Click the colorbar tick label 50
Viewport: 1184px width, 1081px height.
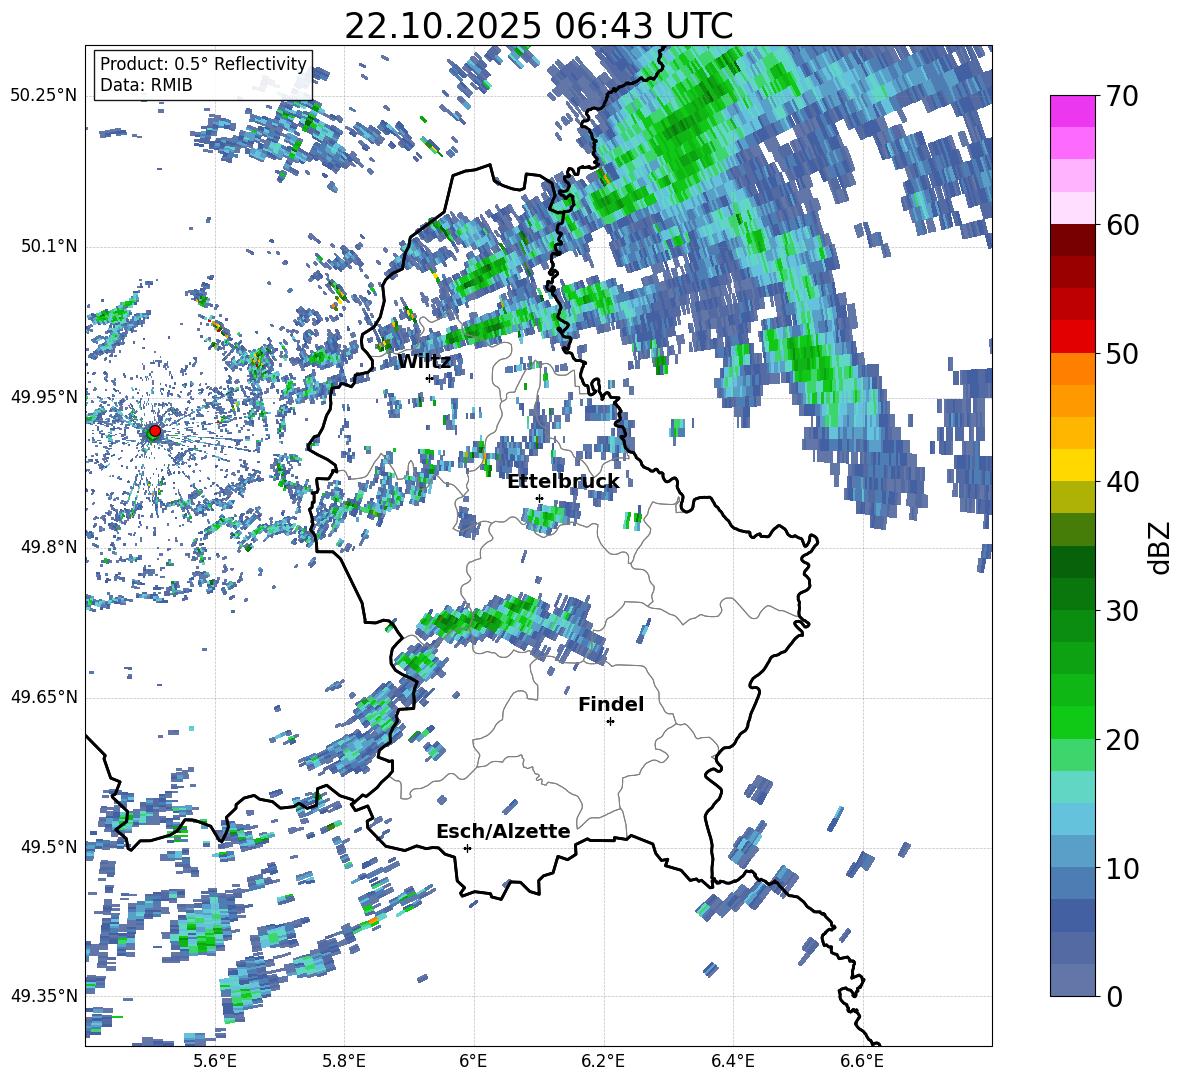1122,354
